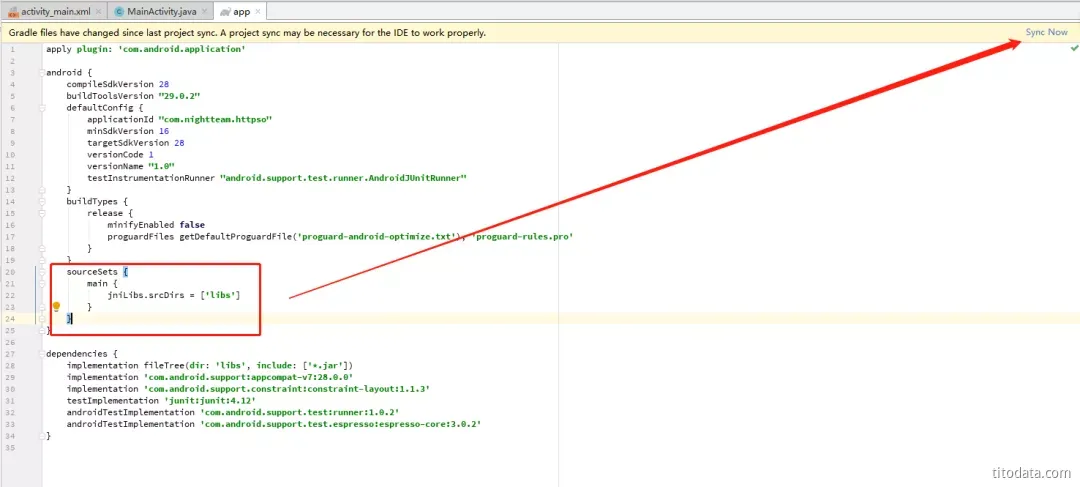
Task: Click on compileSdkVersion 28 line
Action: [117, 84]
